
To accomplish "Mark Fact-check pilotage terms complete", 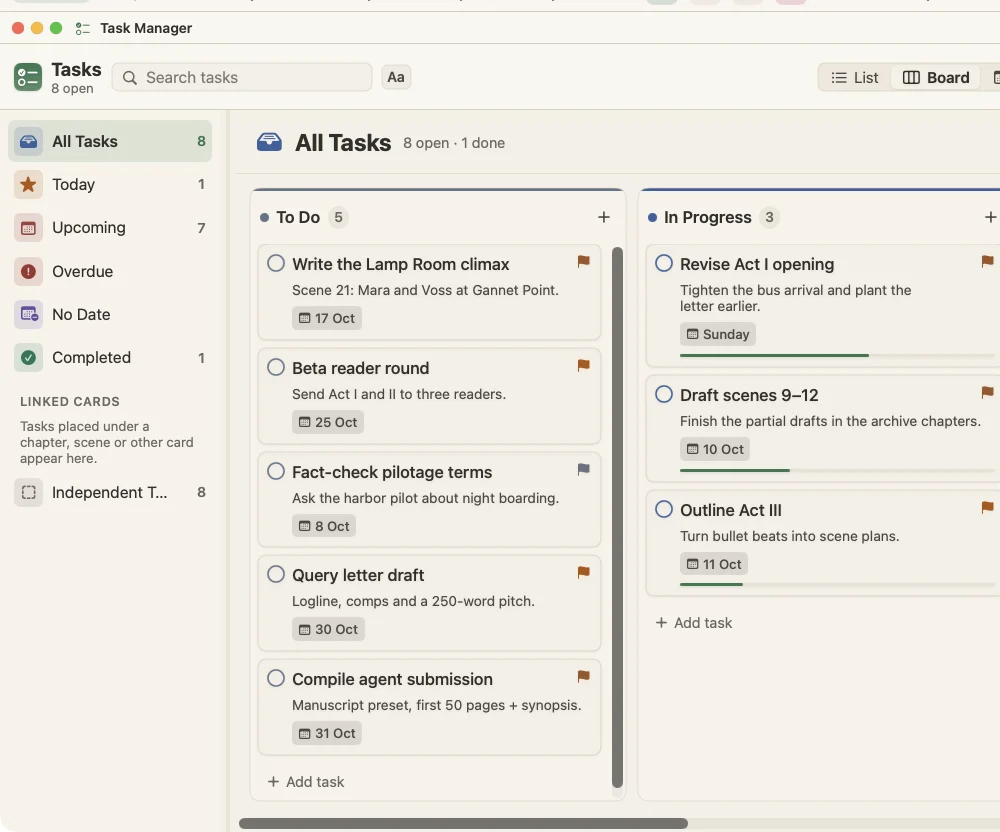I will point(276,471).
